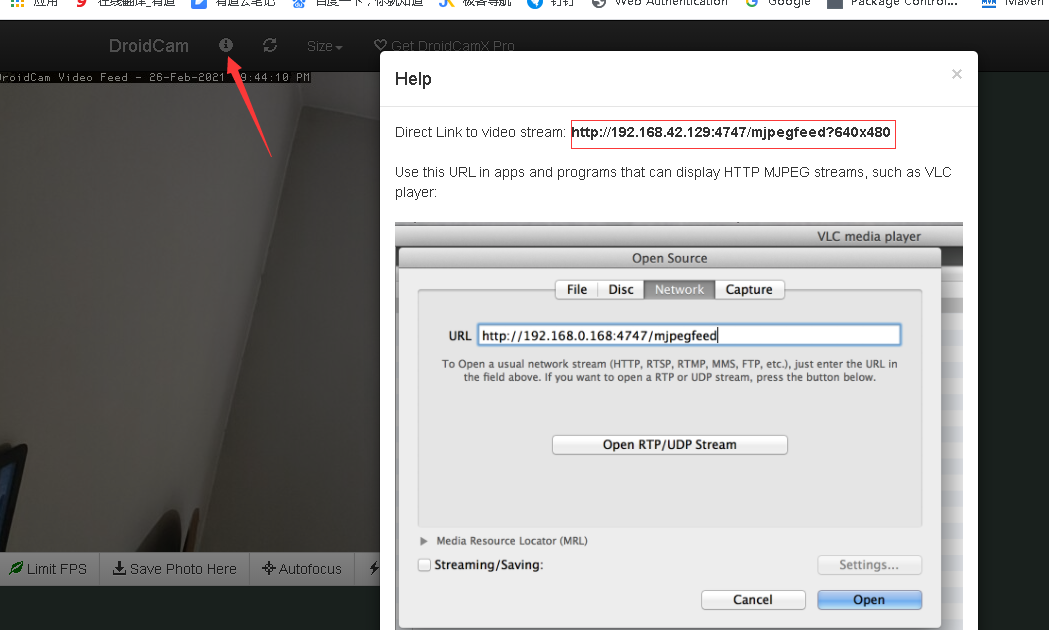1049x630 pixels.
Task: Select the Disc tab in Open Source
Action: [x=621, y=290]
